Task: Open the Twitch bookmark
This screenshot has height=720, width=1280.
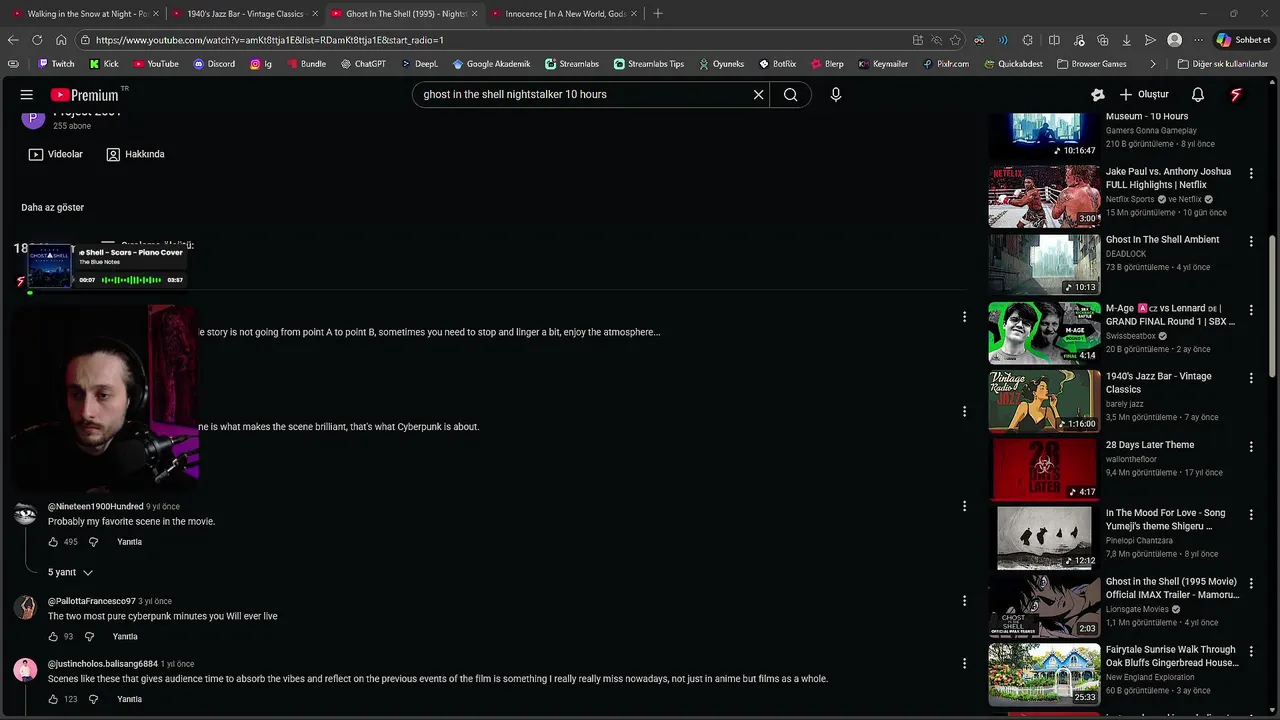Action: [x=56, y=64]
